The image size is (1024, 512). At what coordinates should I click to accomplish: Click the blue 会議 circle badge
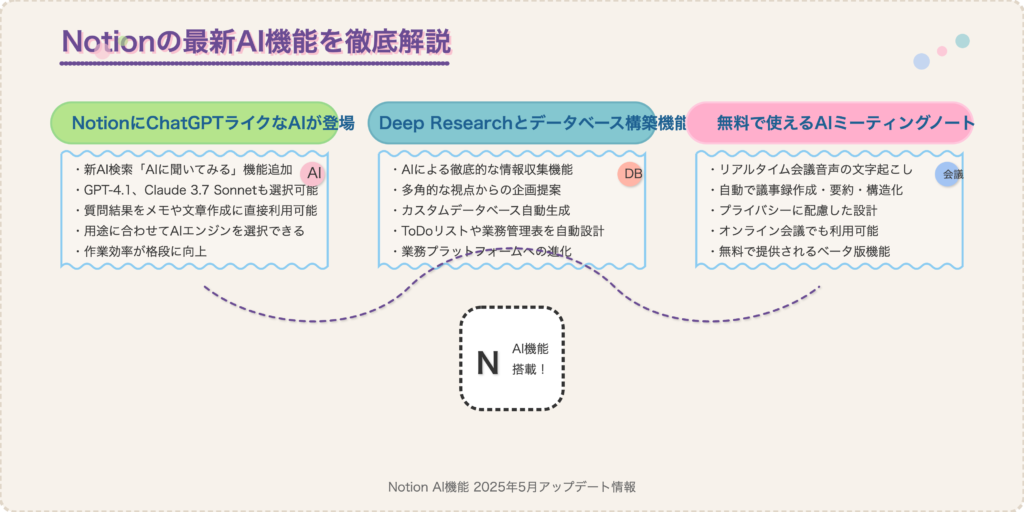pyautogui.click(x=948, y=174)
